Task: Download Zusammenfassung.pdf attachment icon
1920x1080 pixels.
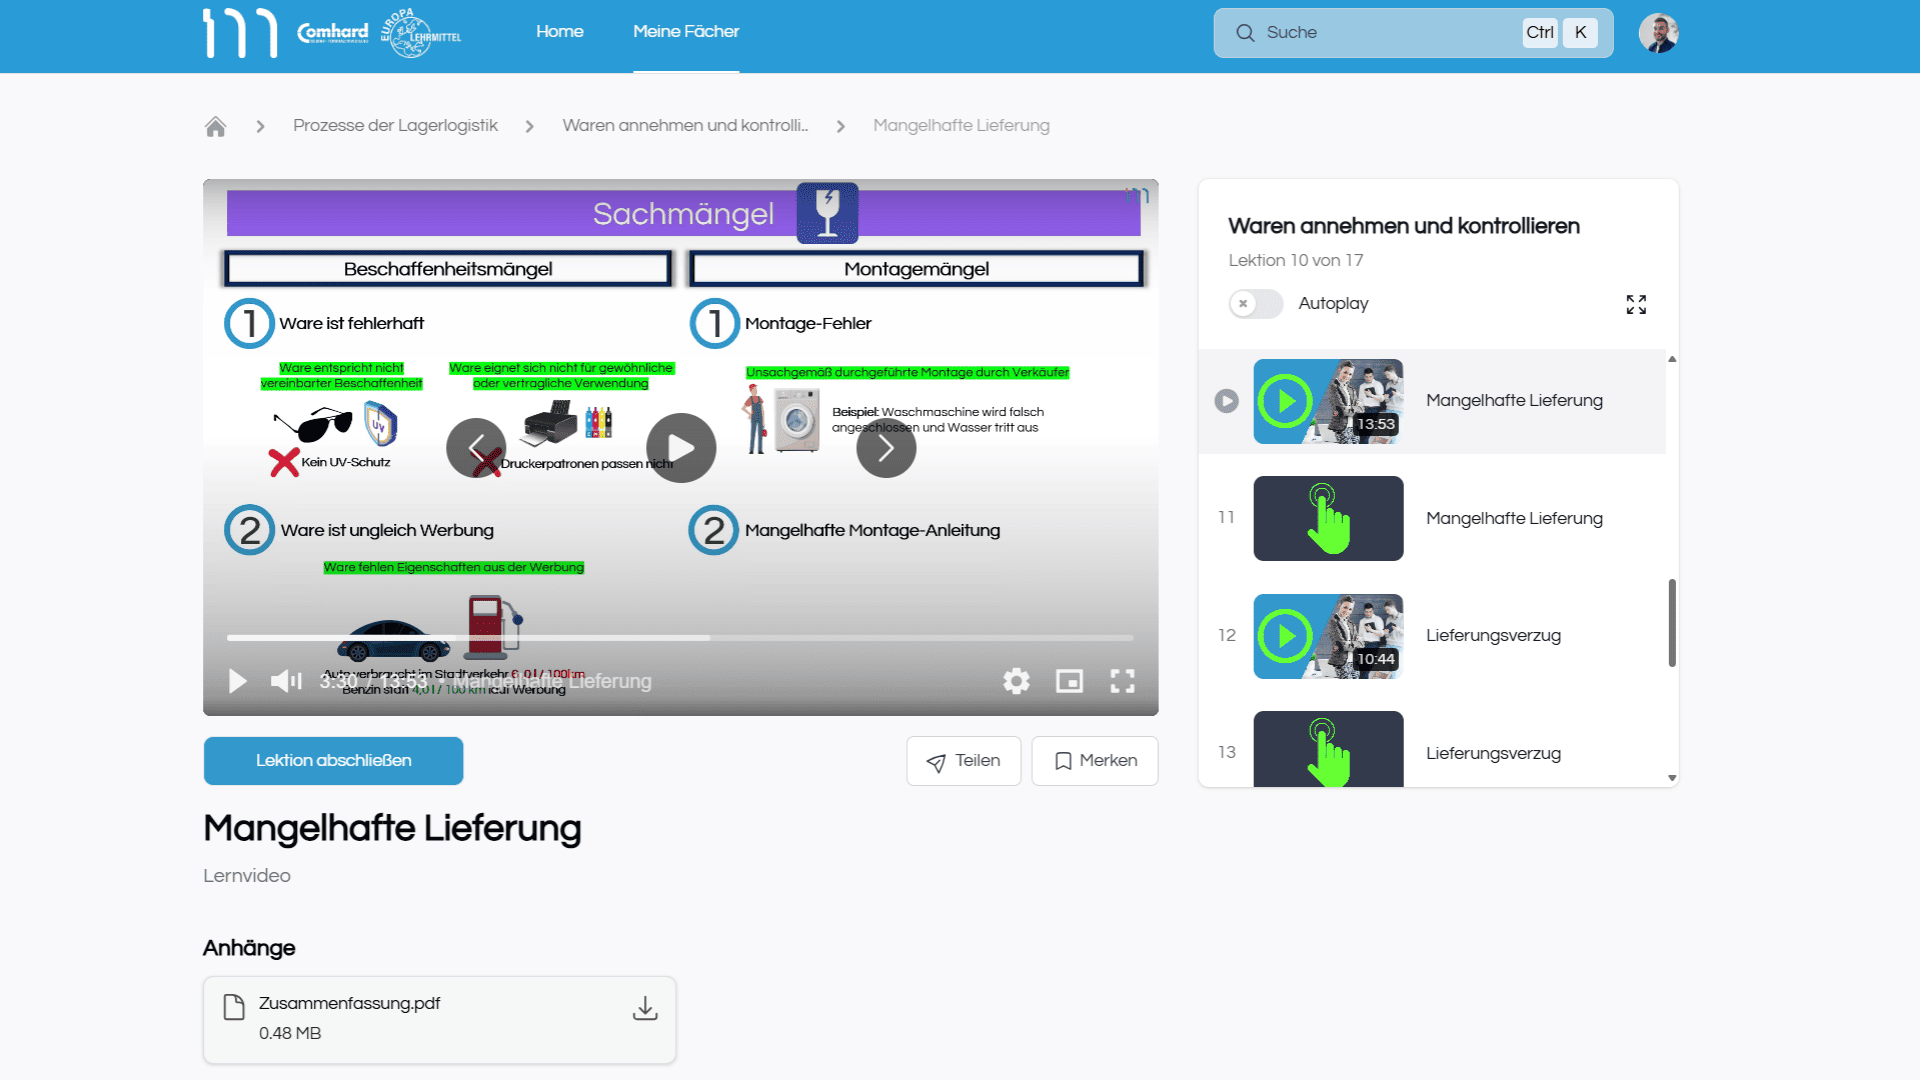Action: 645,1008
